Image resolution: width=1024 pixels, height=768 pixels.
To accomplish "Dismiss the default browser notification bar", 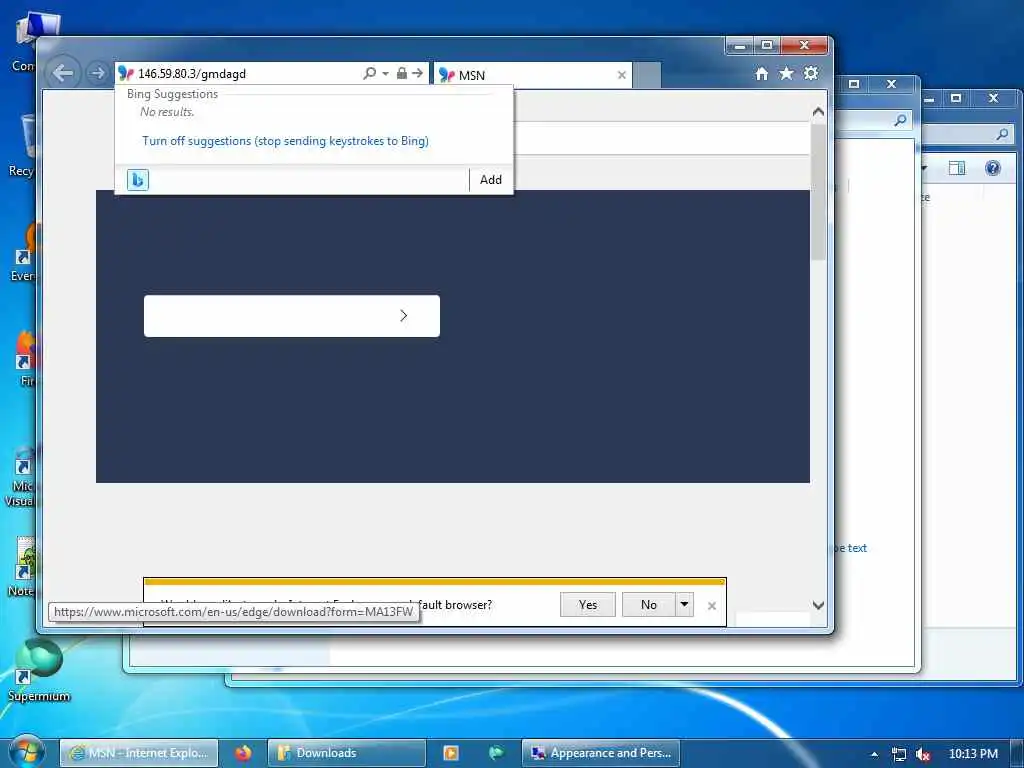I will click(712, 606).
